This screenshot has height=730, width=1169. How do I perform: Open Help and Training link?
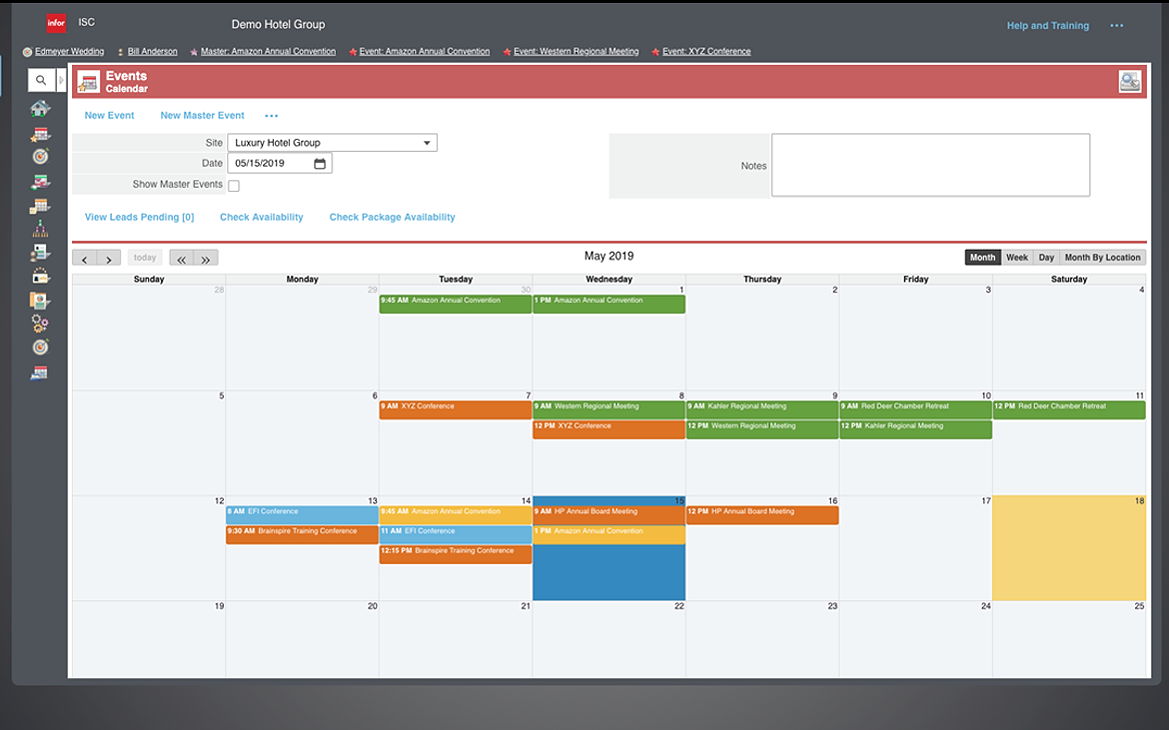click(x=1047, y=25)
